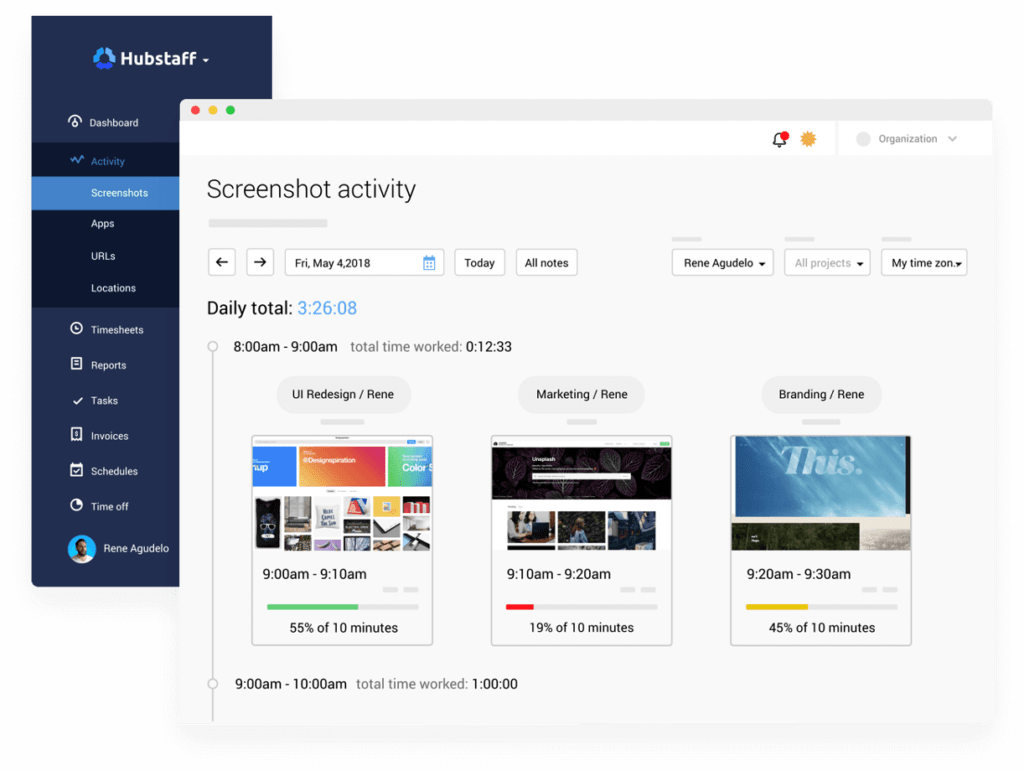The height and width of the screenshot is (771, 1024).
Task: Open the Dashboard menu item
Action: [x=114, y=123]
